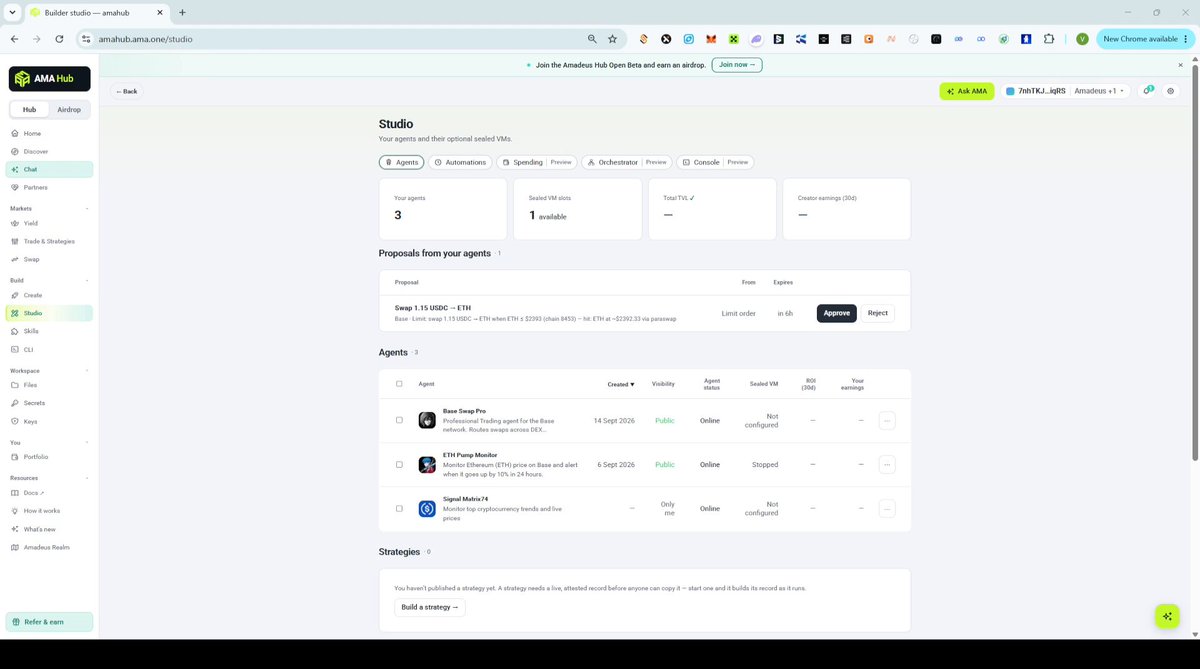The width and height of the screenshot is (1200, 669).
Task: Select the ETH Pump Monitor checkbox
Action: click(x=399, y=464)
